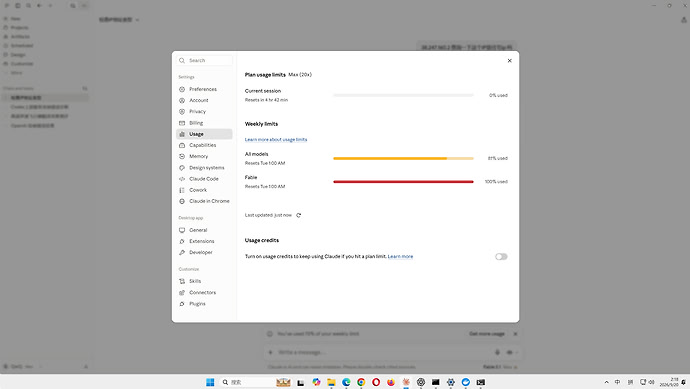Click the Claude Code icon
The width and height of the screenshot is (690, 389).
click(x=182, y=179)
